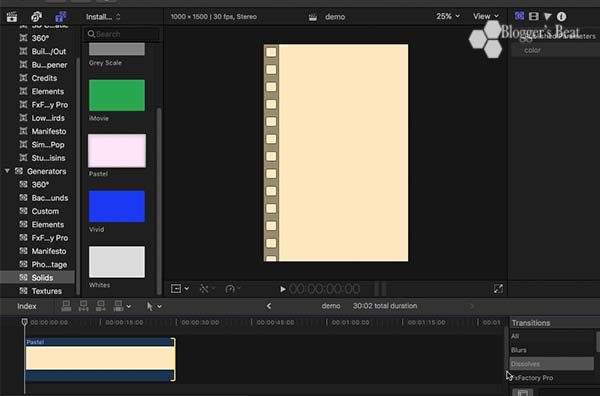Click the fullscreen viewer arrows icon
Screen dimensions: 600x396
(x=498, y=289)
